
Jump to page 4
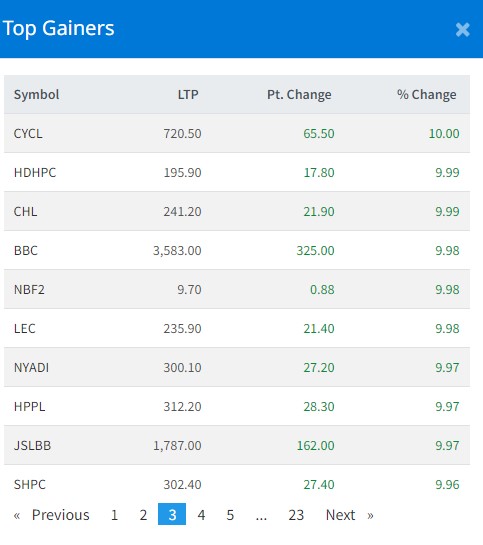[x=201, y=515]
